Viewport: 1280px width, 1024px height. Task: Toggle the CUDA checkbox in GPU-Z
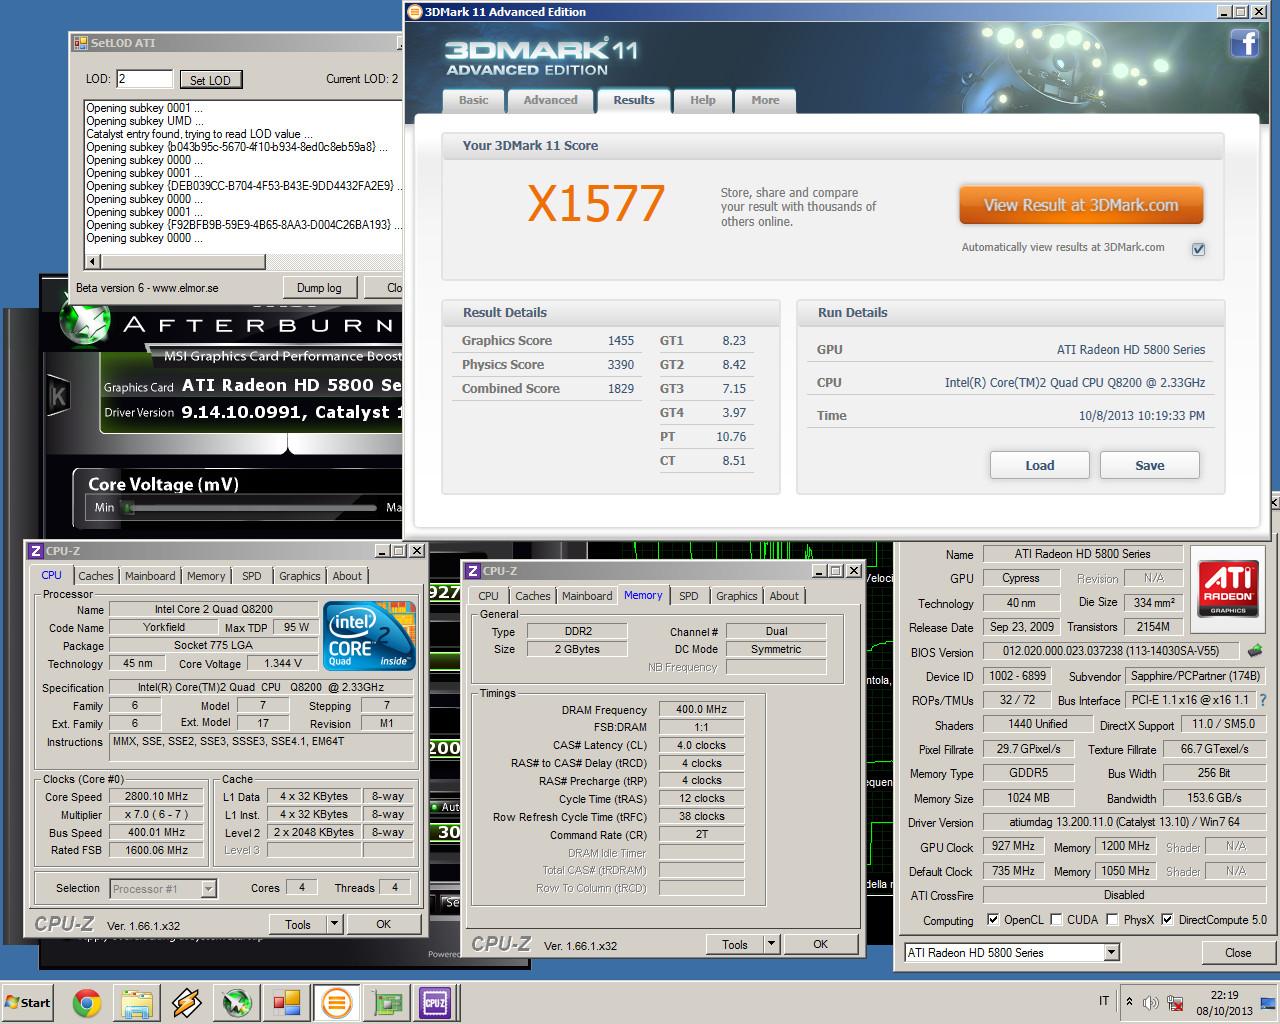tap(1055, 920)
